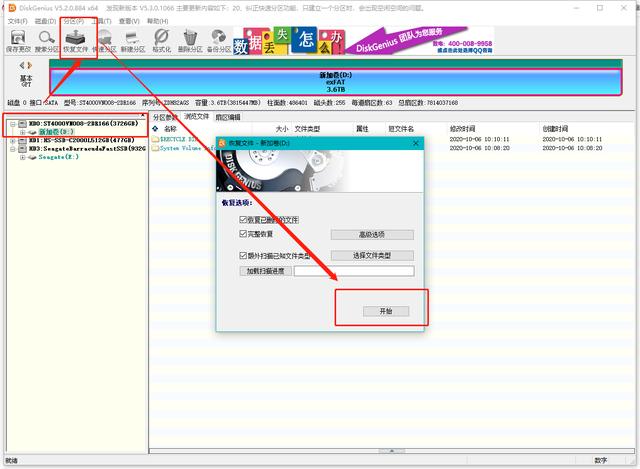The image size is (640, 469).
Task: Choose the 新建分区 new partition icon
Action: point(133,38)
